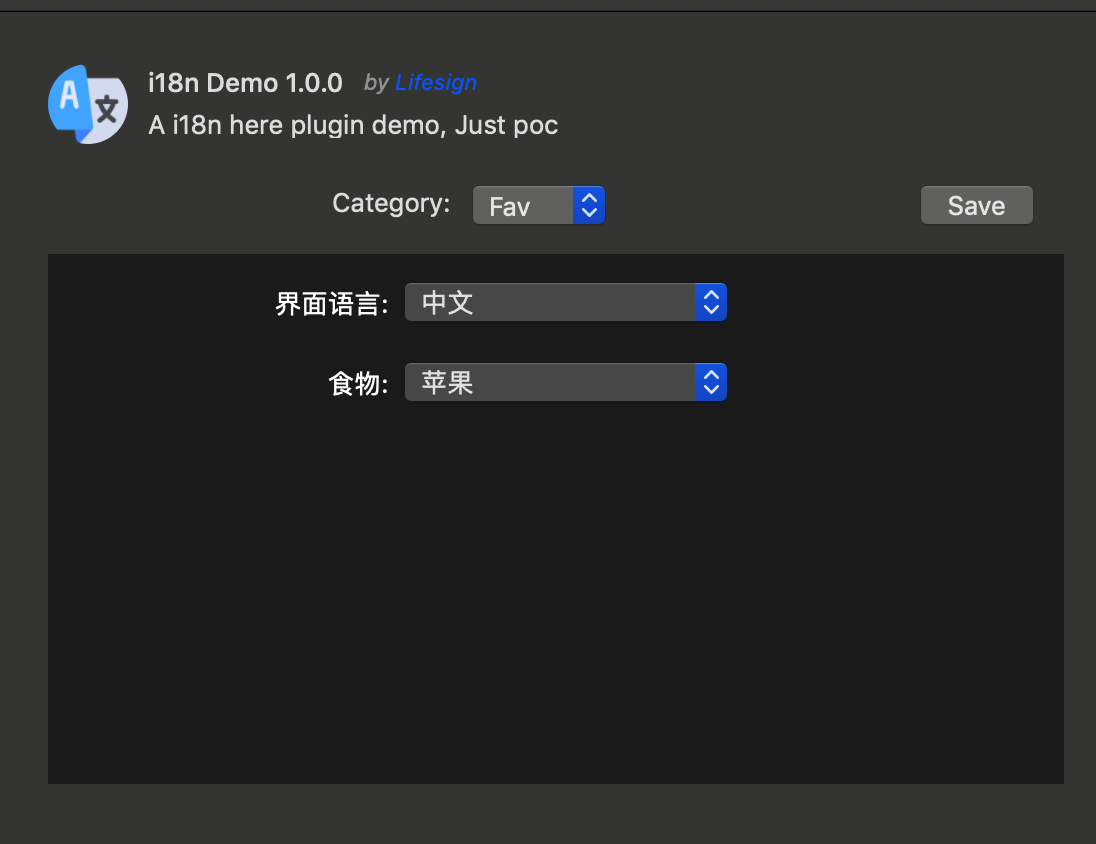Open the Category dropdown showing Fav
The image size is (1096, 844).
[x=538, y=206]
